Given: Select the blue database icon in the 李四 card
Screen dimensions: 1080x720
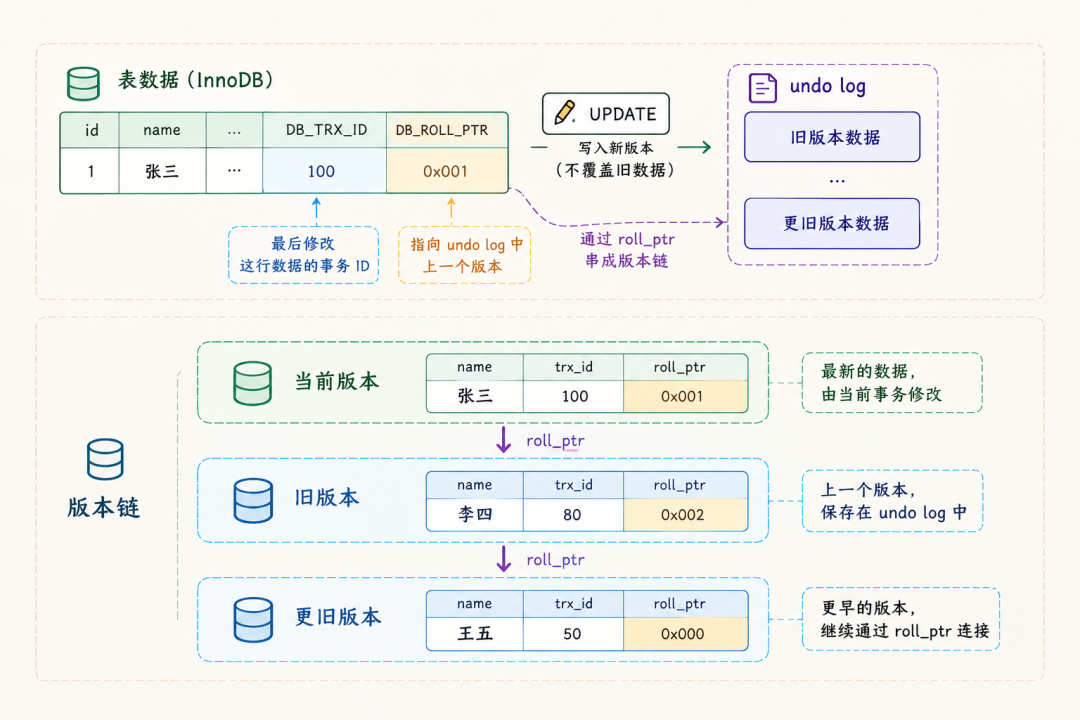Looking at the screenshot, I should point(253,500).
